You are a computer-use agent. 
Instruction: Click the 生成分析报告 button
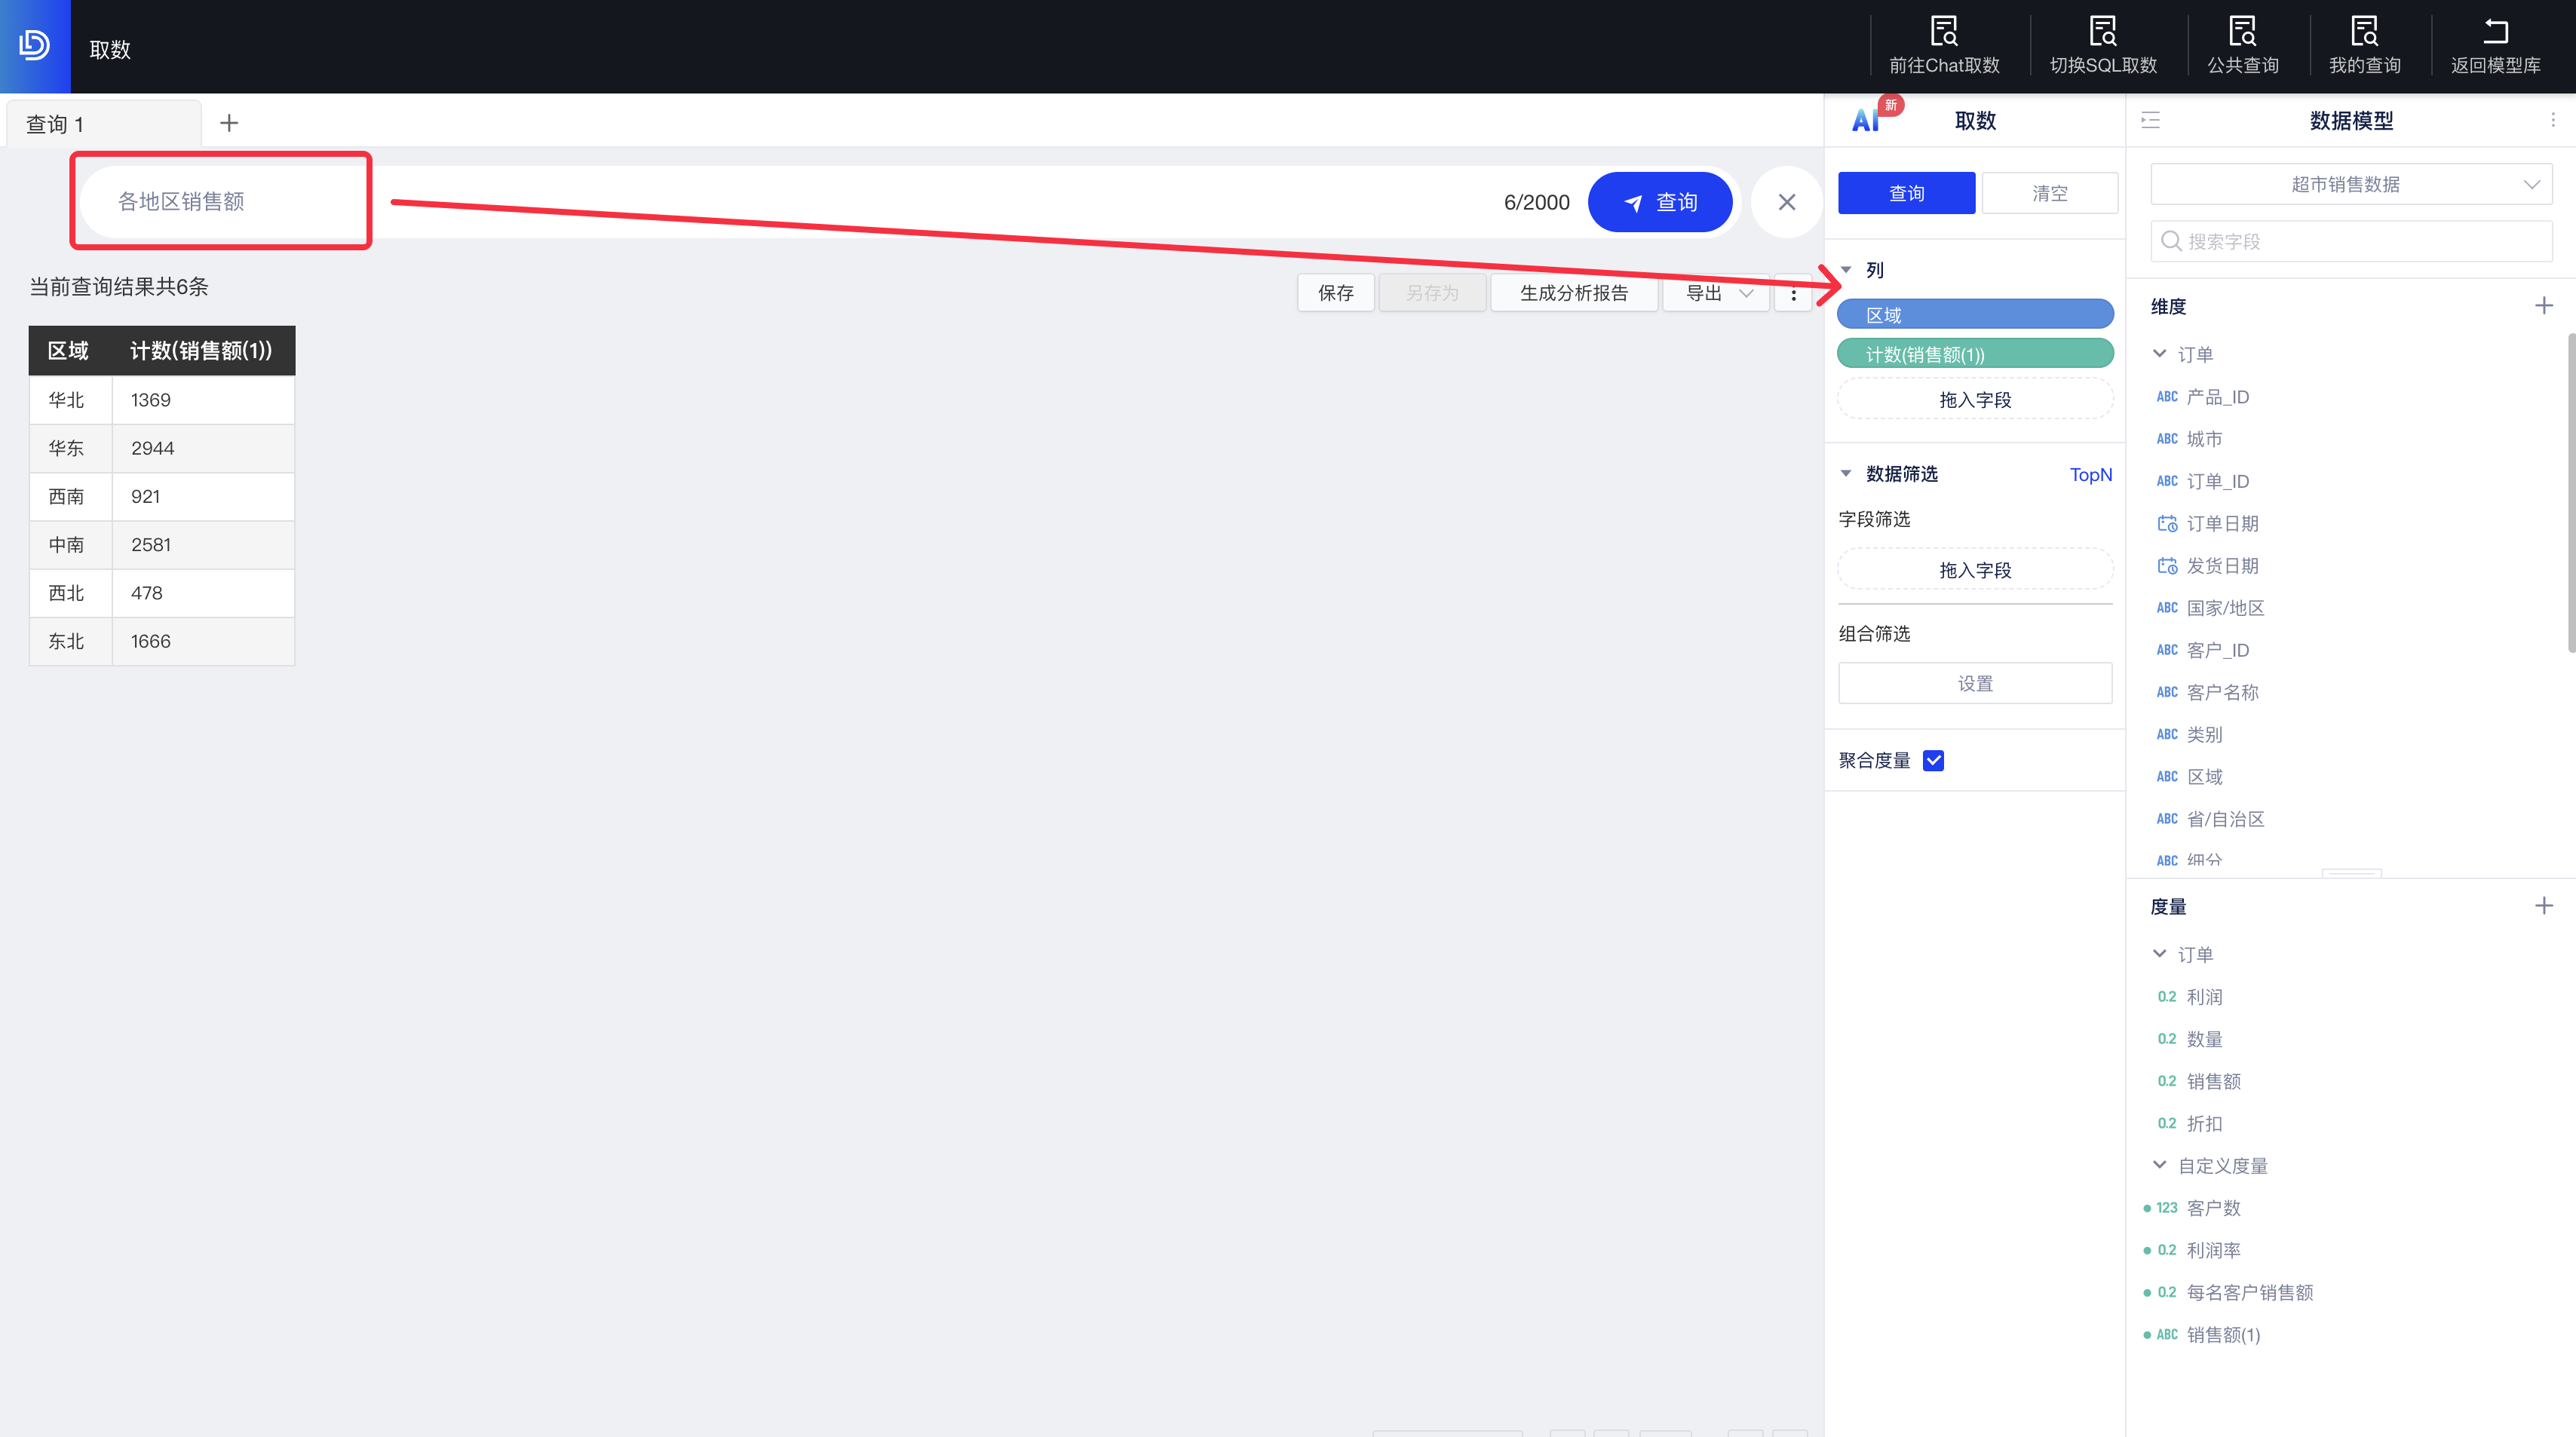coord(1573,293)
